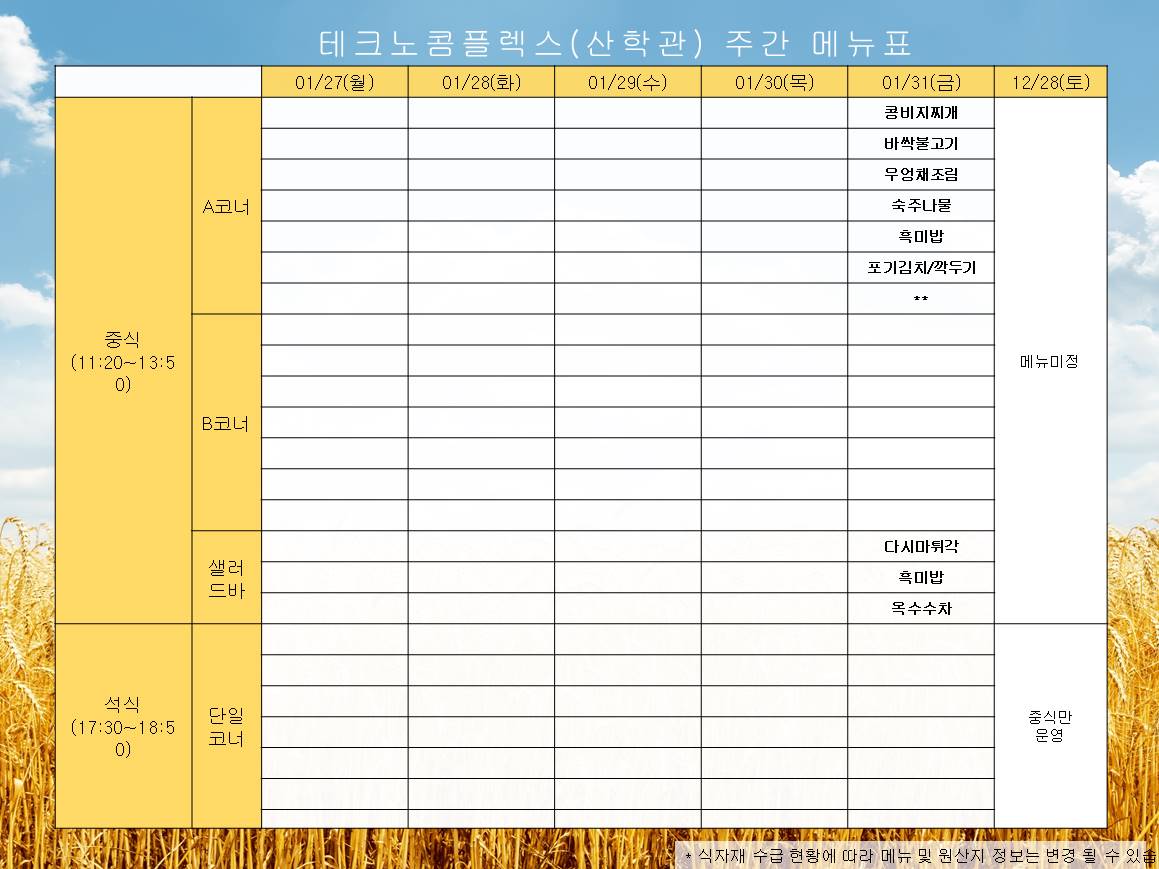Select the 숙주나물 menu cell
Screen dimensions: 1159x869
point(921,206)
